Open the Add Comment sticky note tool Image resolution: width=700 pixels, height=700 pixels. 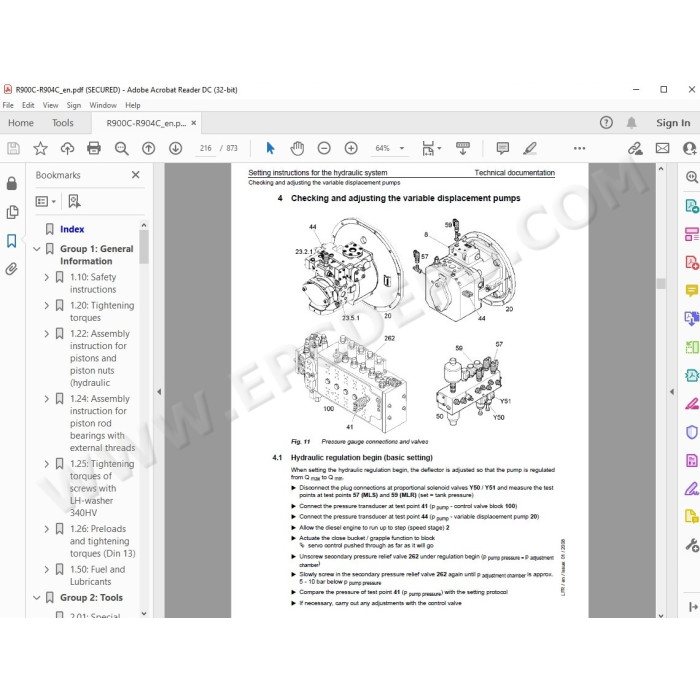[x=503, y=148]
